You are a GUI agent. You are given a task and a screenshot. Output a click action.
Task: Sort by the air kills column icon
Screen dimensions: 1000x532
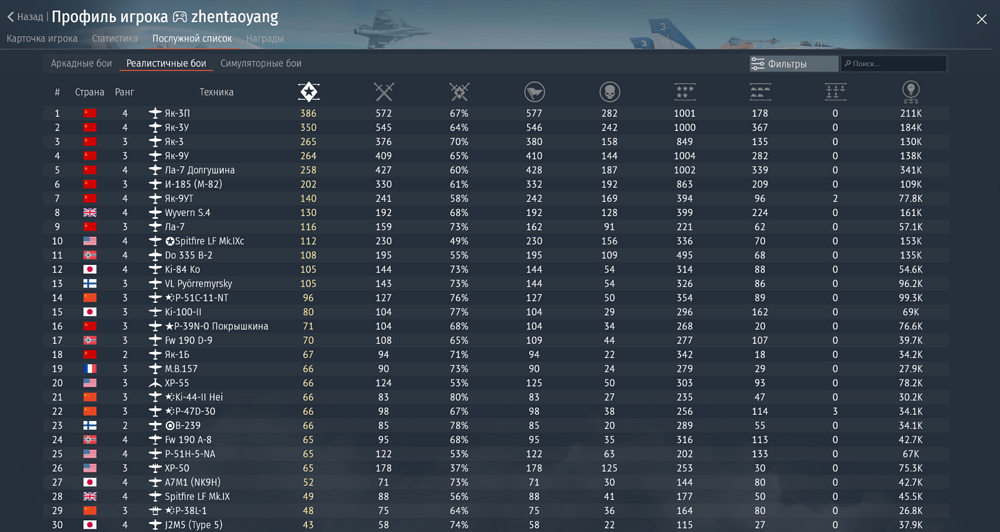pos(684,92)
